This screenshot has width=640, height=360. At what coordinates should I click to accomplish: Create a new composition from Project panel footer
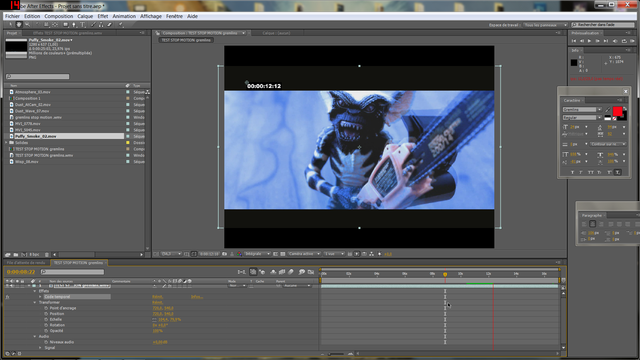point(24,255)
